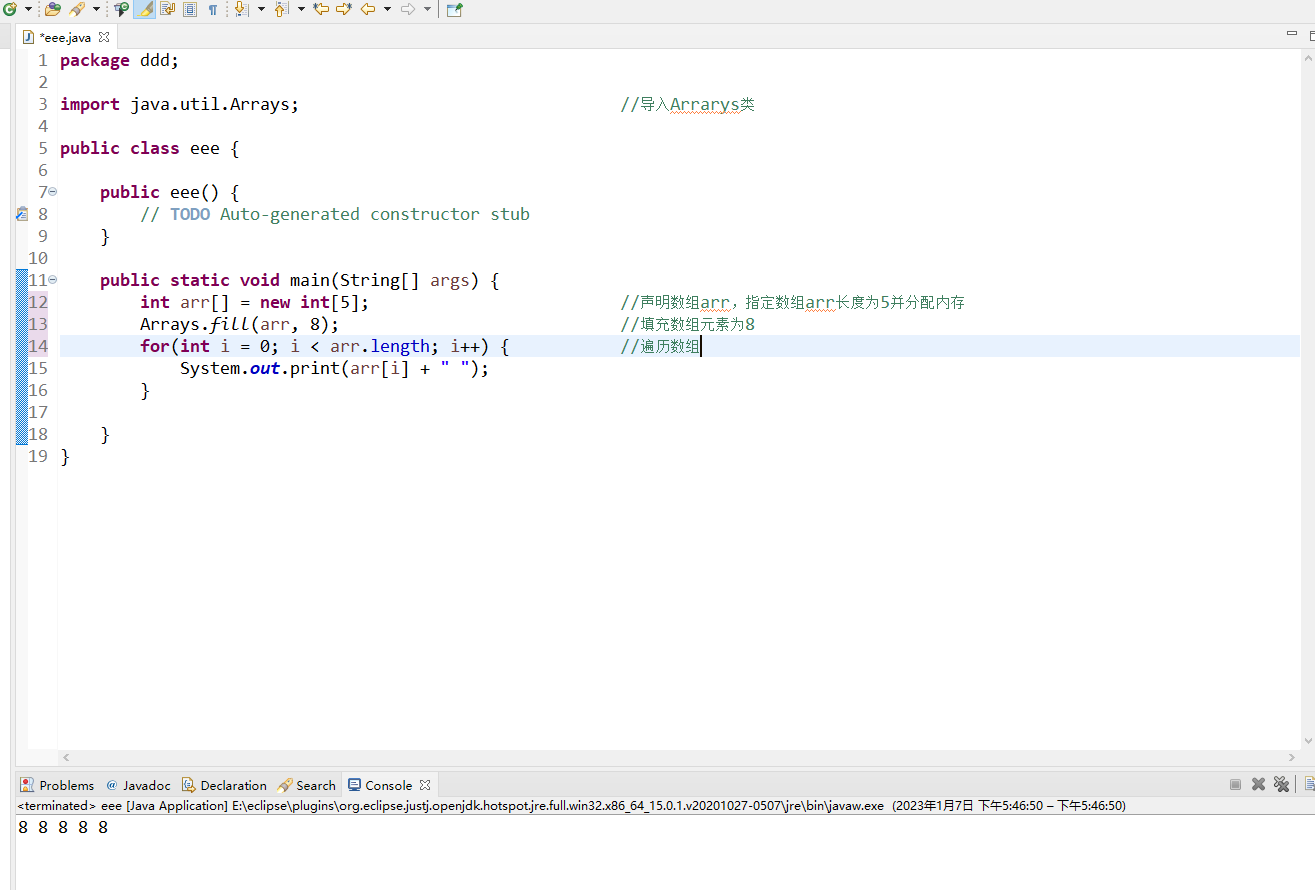Click the Remove Launch X in Console toolbar
This screenshot has height=890, width=1315.
tap(1258, 784)
